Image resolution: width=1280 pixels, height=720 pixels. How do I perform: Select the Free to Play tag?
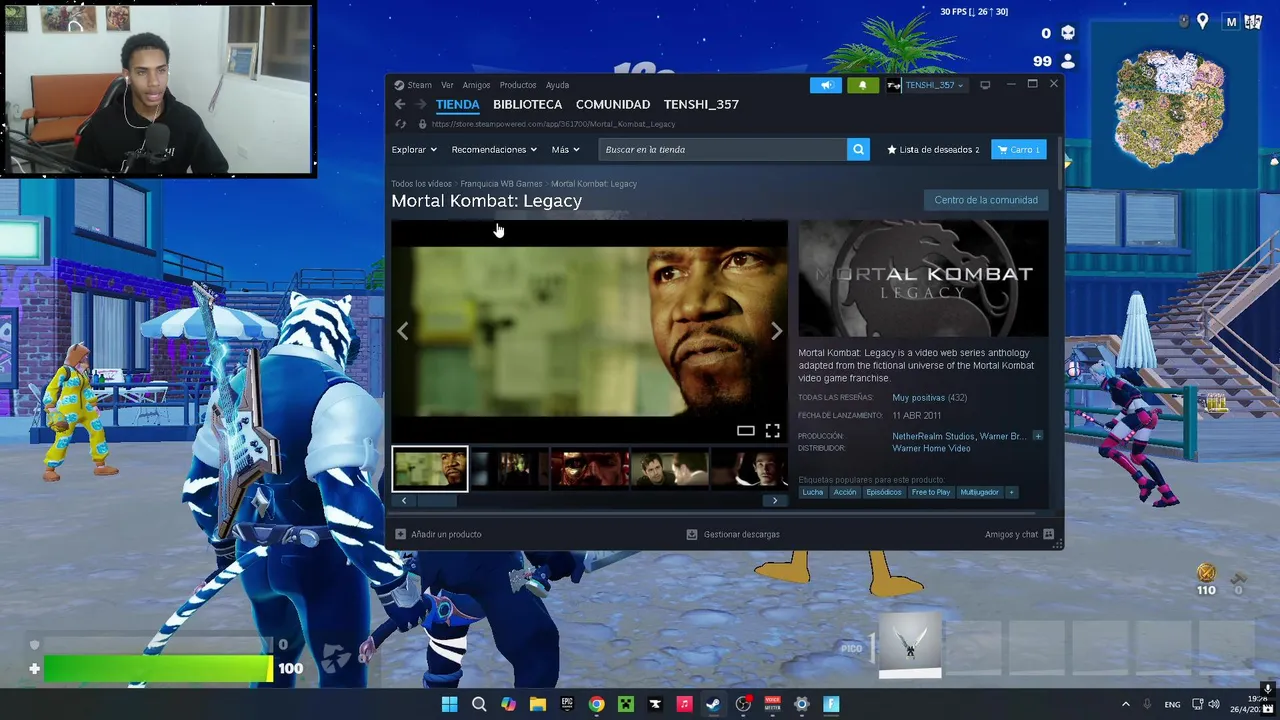931,492
